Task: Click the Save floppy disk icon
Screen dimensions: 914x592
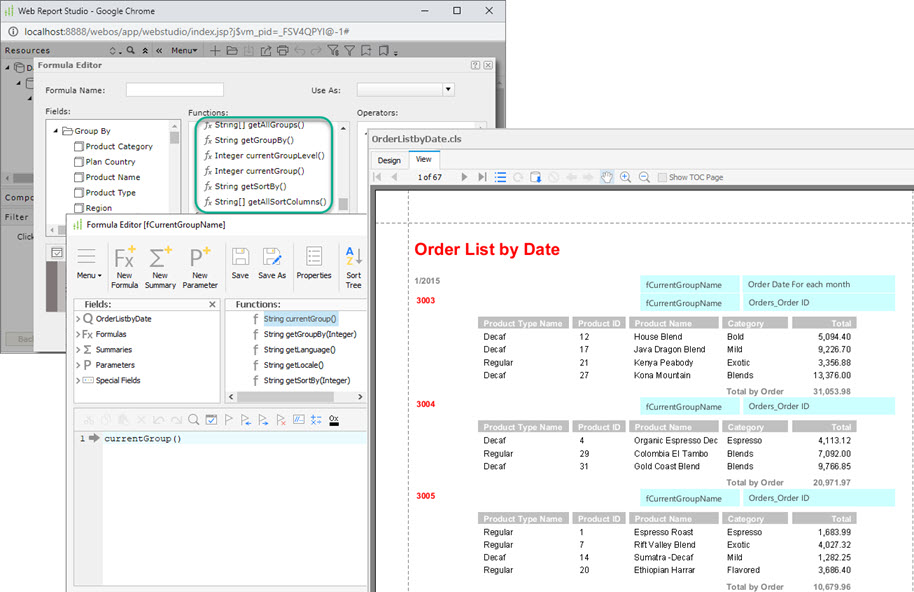Action: [x=240, y=257]
